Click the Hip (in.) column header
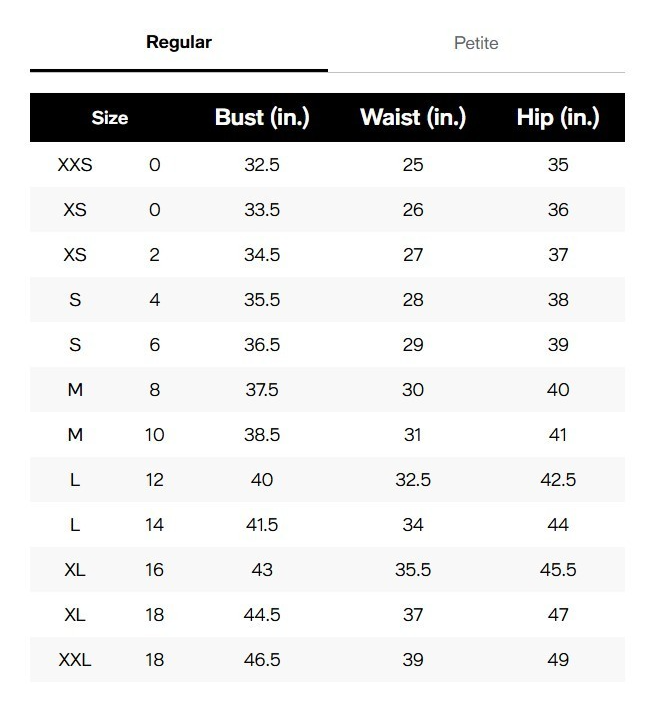The height and width of the screenshot is (716, 652). (558, 118)
